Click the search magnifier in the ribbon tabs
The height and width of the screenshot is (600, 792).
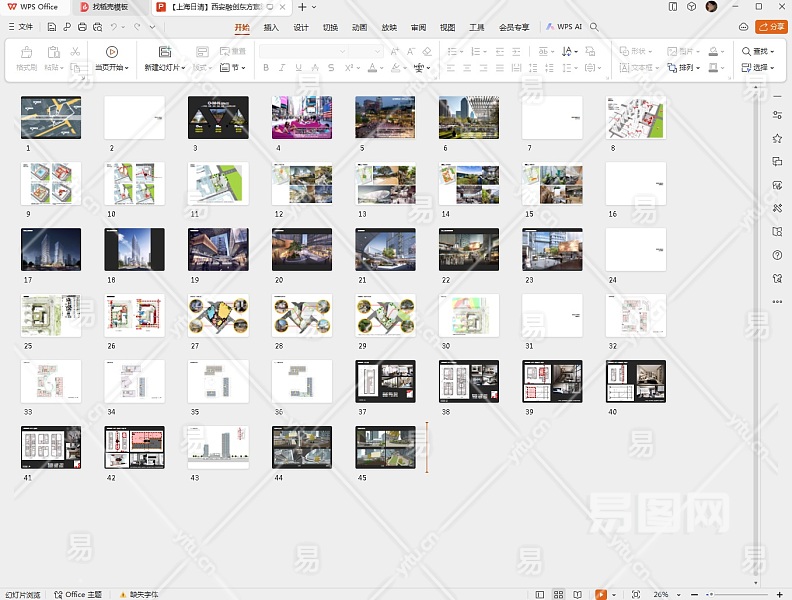594,27
